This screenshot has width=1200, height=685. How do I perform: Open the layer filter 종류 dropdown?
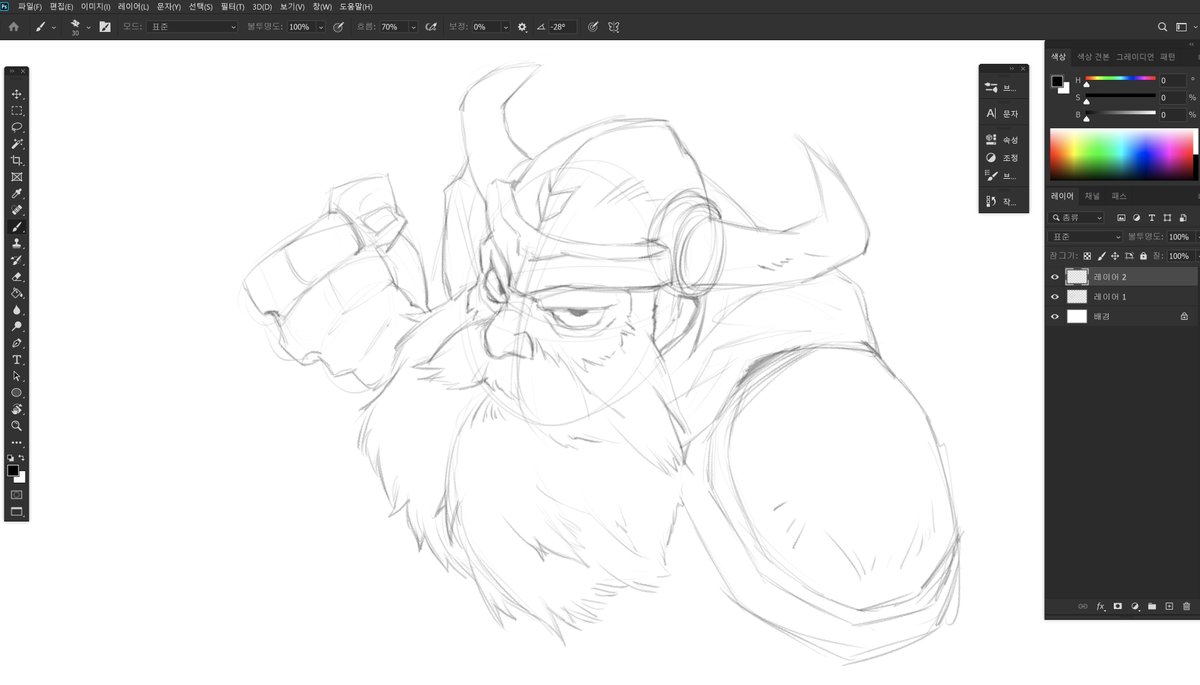[1077, 217]
